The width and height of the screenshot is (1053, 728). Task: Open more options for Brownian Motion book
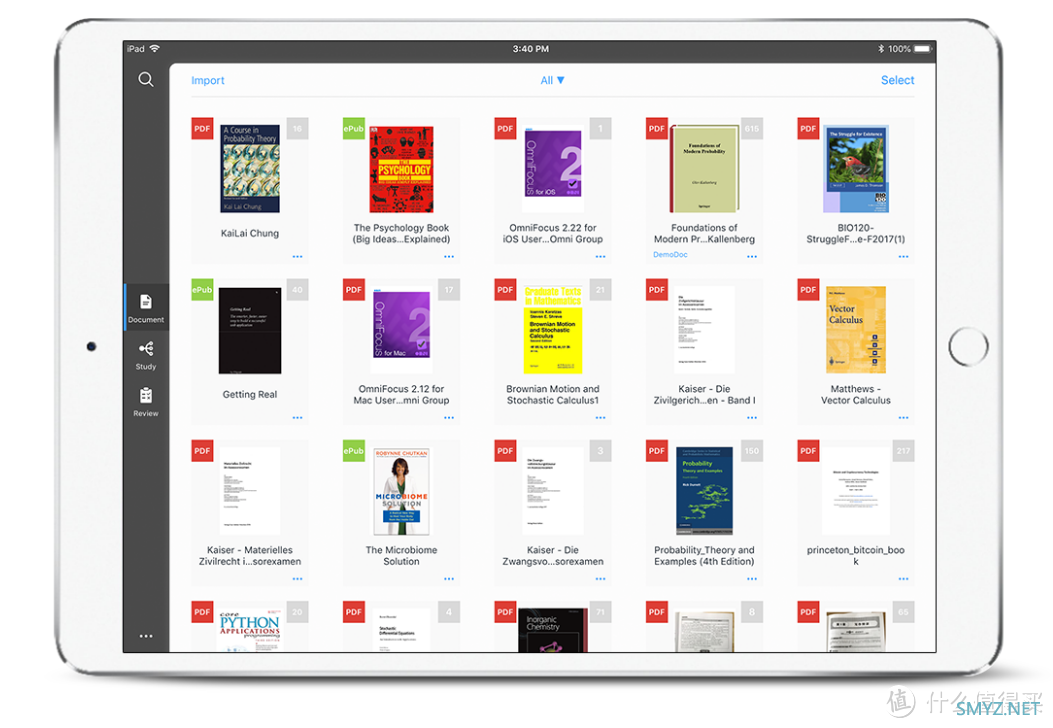600,418
